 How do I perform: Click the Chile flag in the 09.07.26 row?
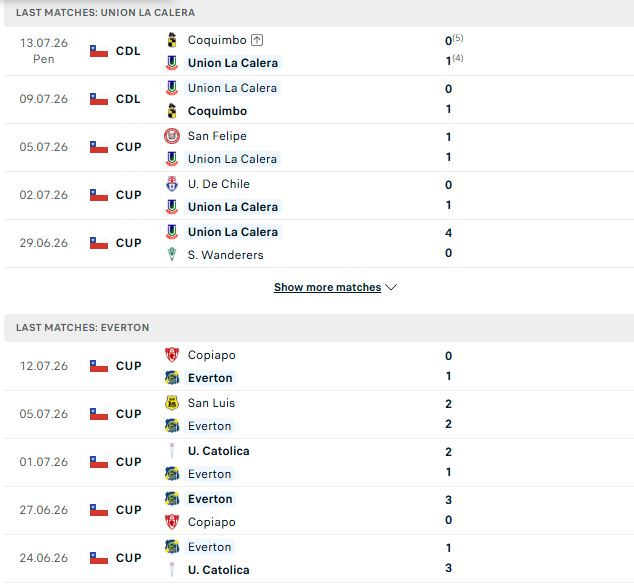[99, 99]
